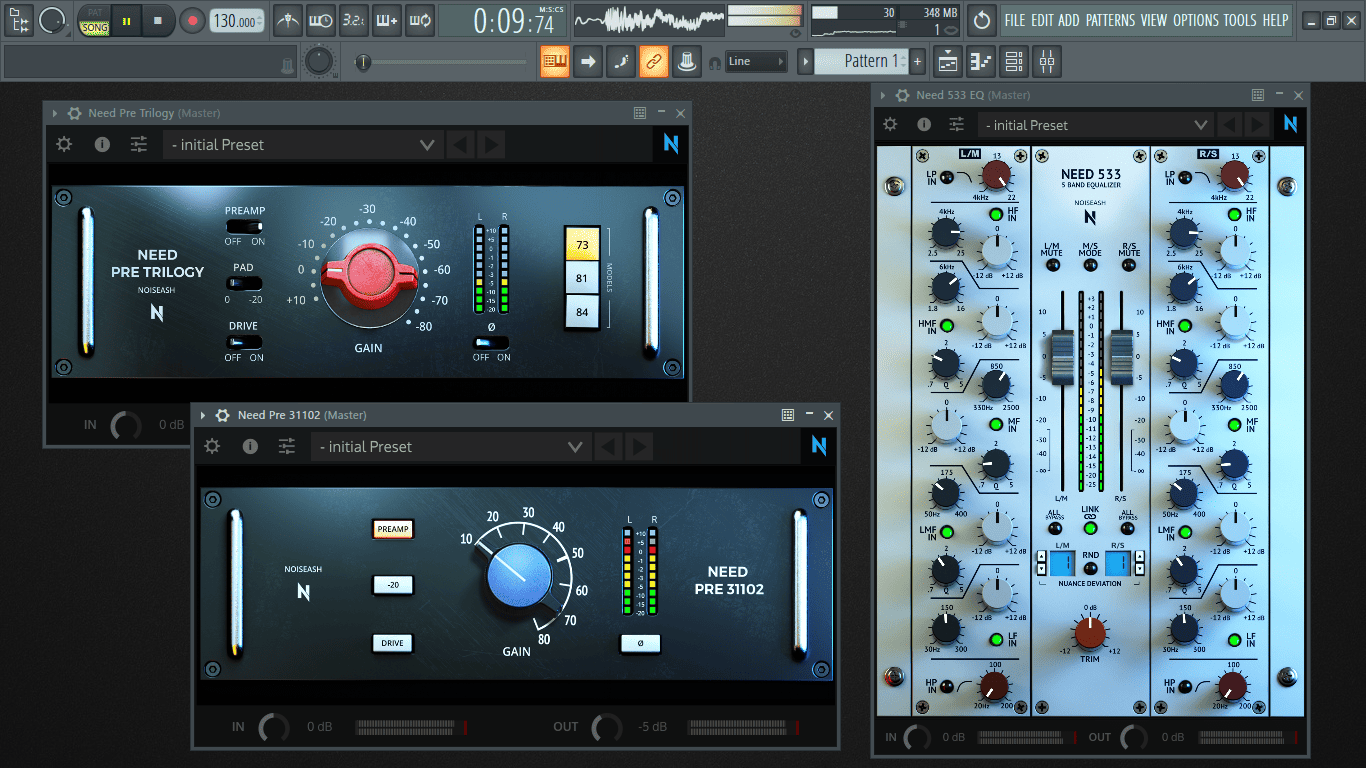The image size is (1366, 768).
Task: Toggle the LINK light on Need 533
Action: (1090, 528)
